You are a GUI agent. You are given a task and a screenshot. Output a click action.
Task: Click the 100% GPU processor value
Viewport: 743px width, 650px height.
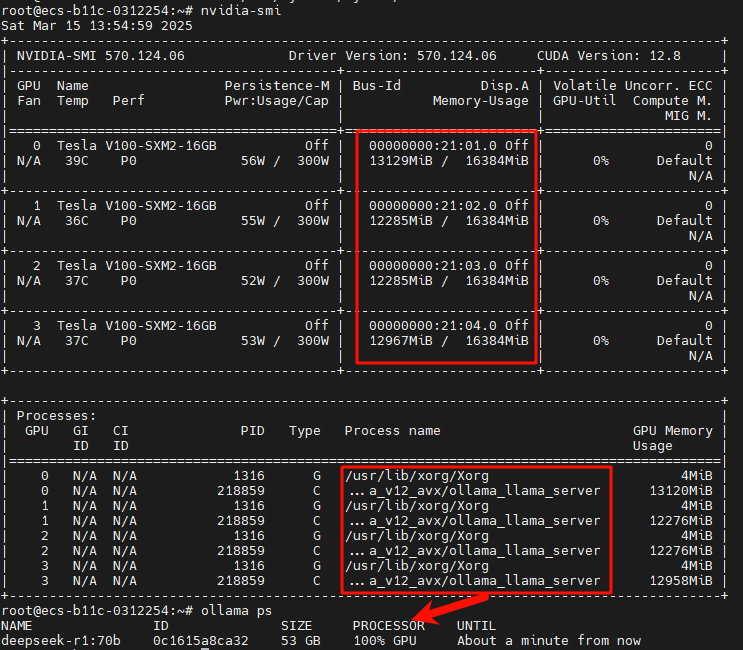tap(384, 640)
